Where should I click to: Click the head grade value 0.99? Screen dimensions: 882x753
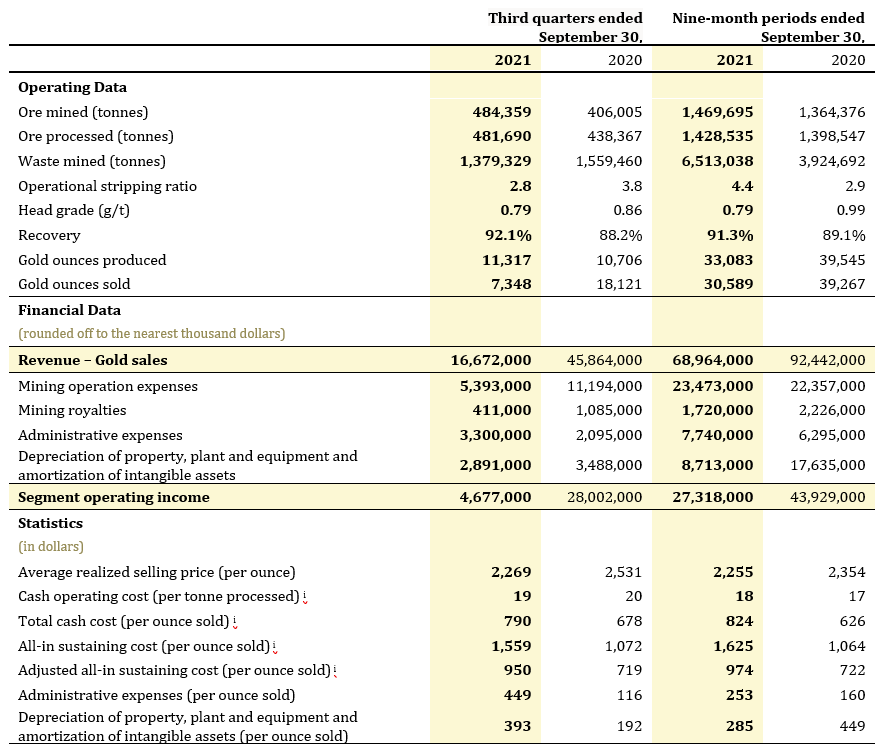click(850, 210)
